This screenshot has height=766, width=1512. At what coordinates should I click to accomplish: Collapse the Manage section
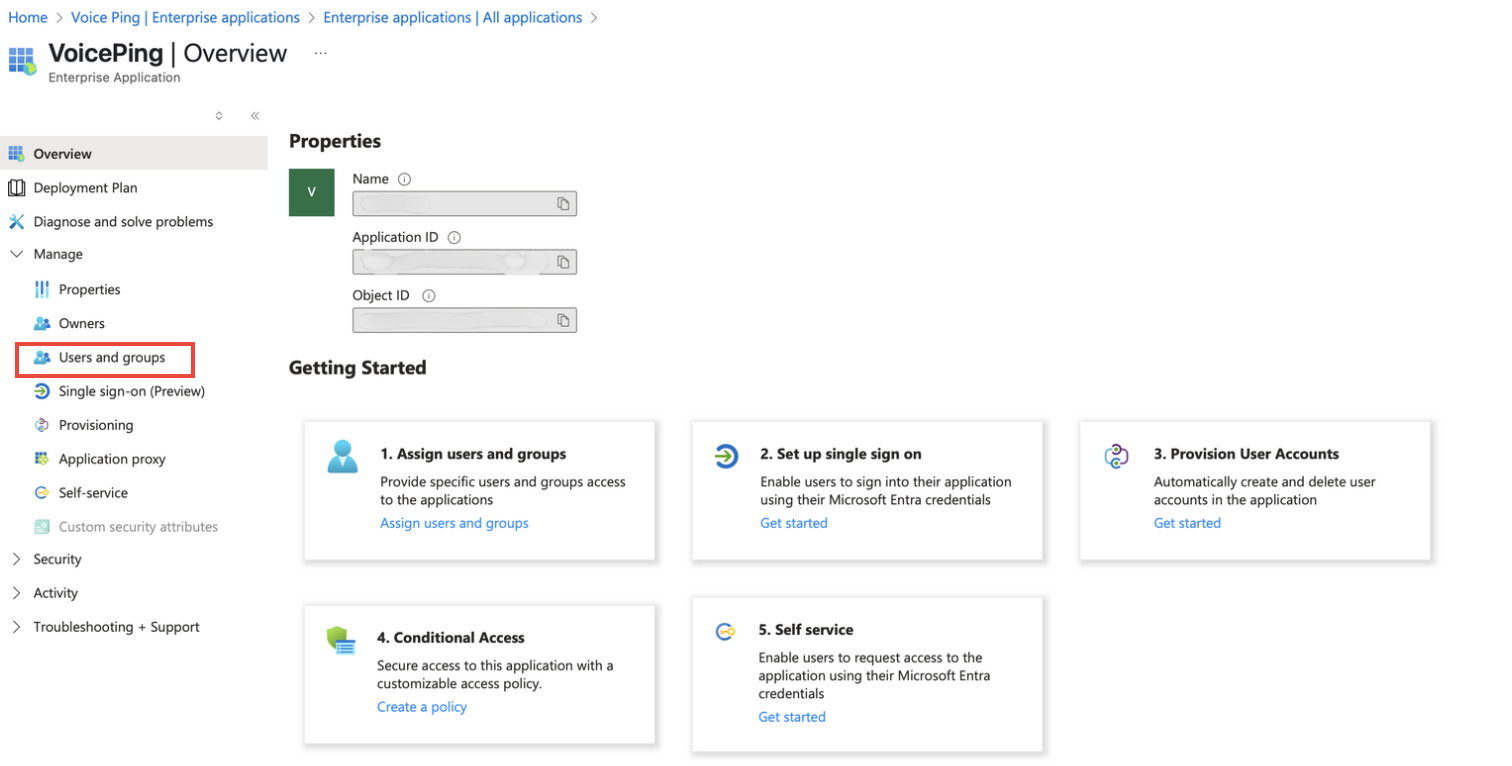16,255
